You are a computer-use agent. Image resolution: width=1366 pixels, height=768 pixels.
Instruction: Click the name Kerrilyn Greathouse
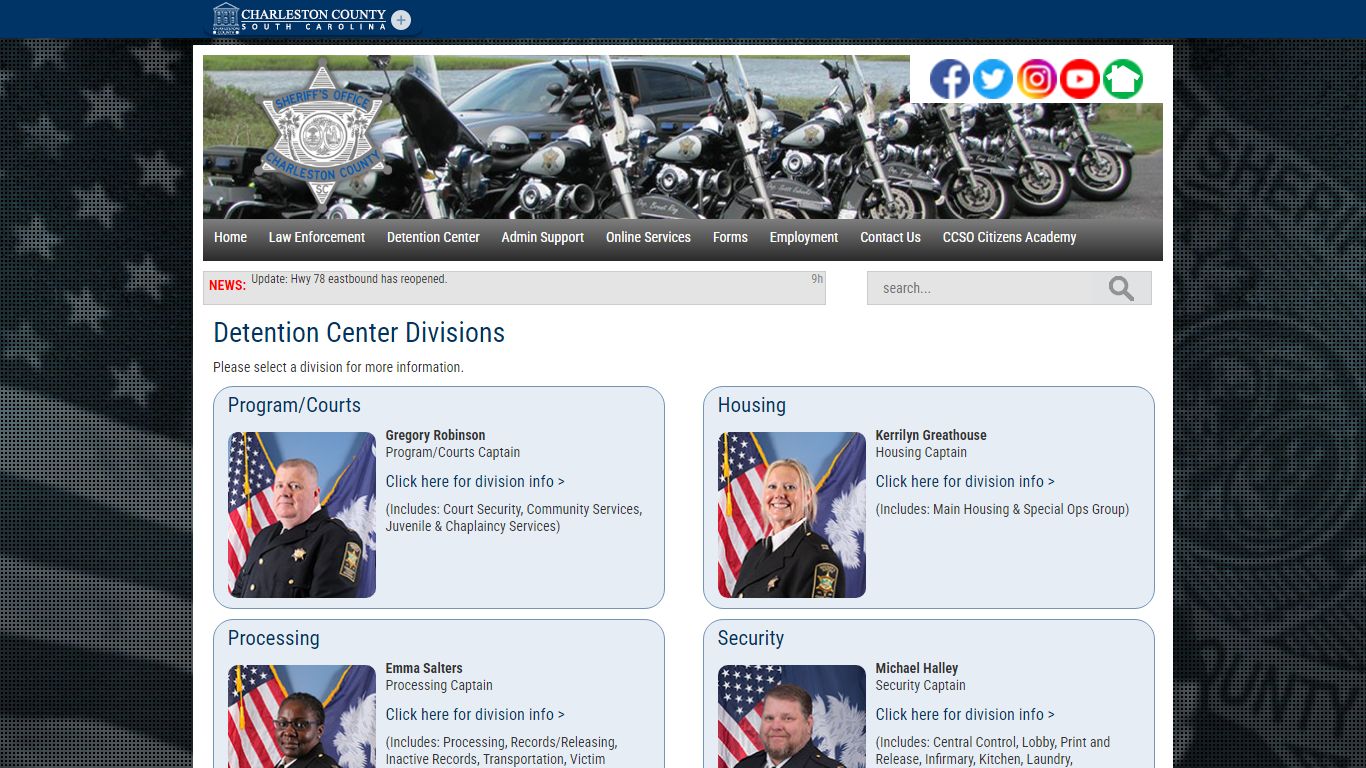point(931,435)
